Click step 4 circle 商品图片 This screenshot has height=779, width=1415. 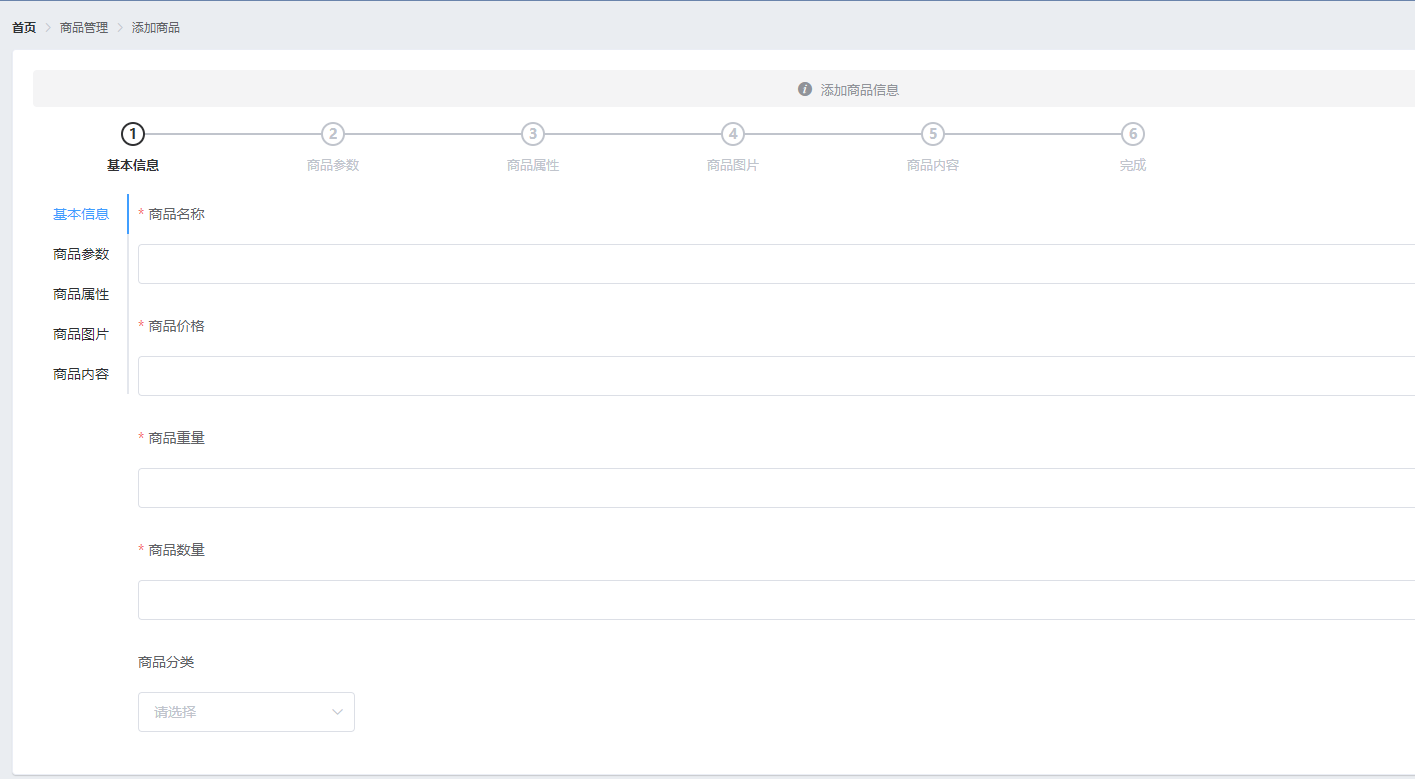[x=733, y=134]
